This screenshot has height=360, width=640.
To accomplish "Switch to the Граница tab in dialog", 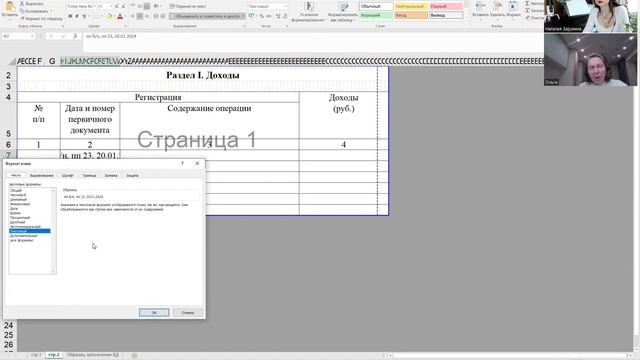I will click(89, 176).
